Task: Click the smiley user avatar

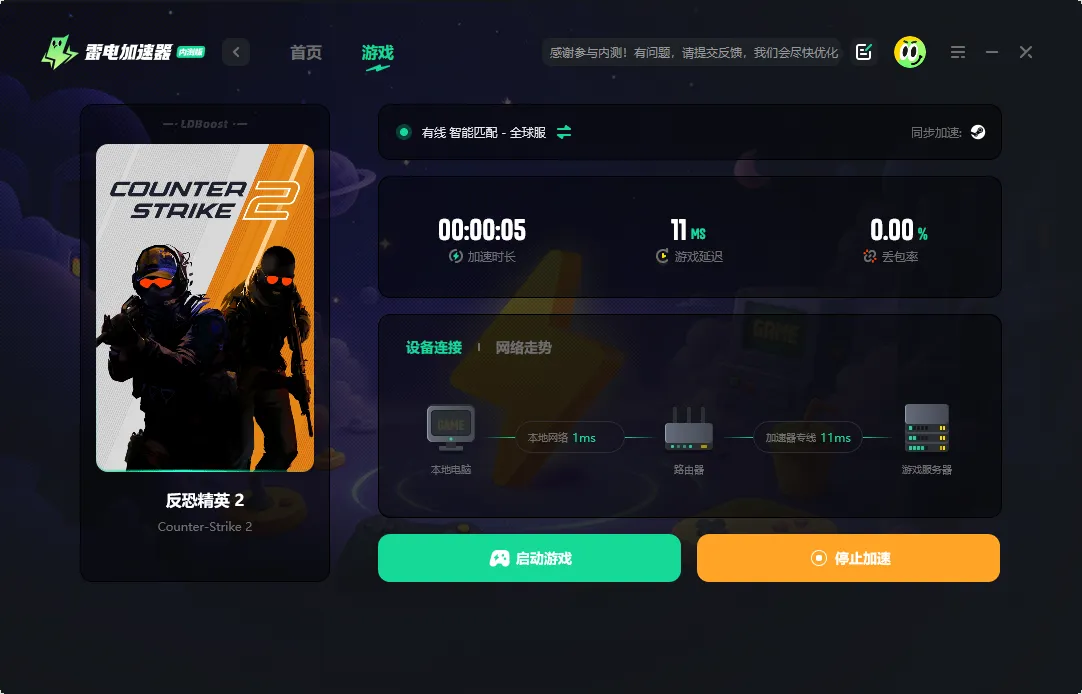Action: [911, 52]
